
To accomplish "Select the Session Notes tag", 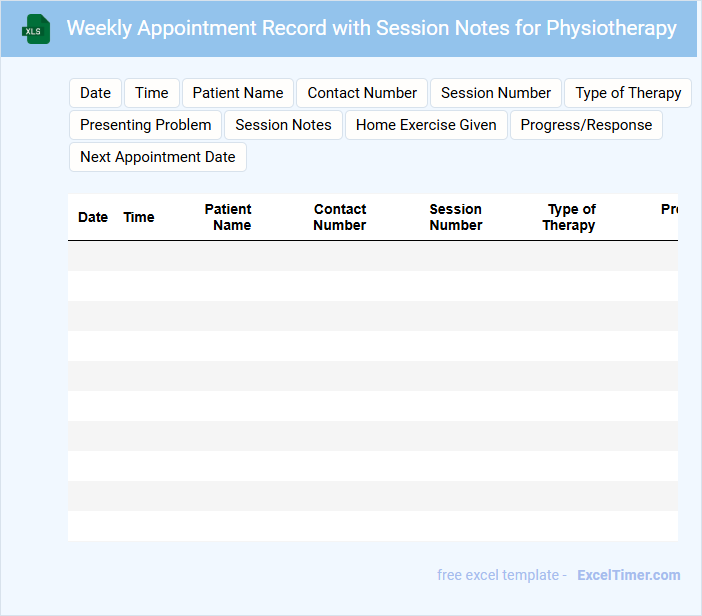I will [283, 125].
